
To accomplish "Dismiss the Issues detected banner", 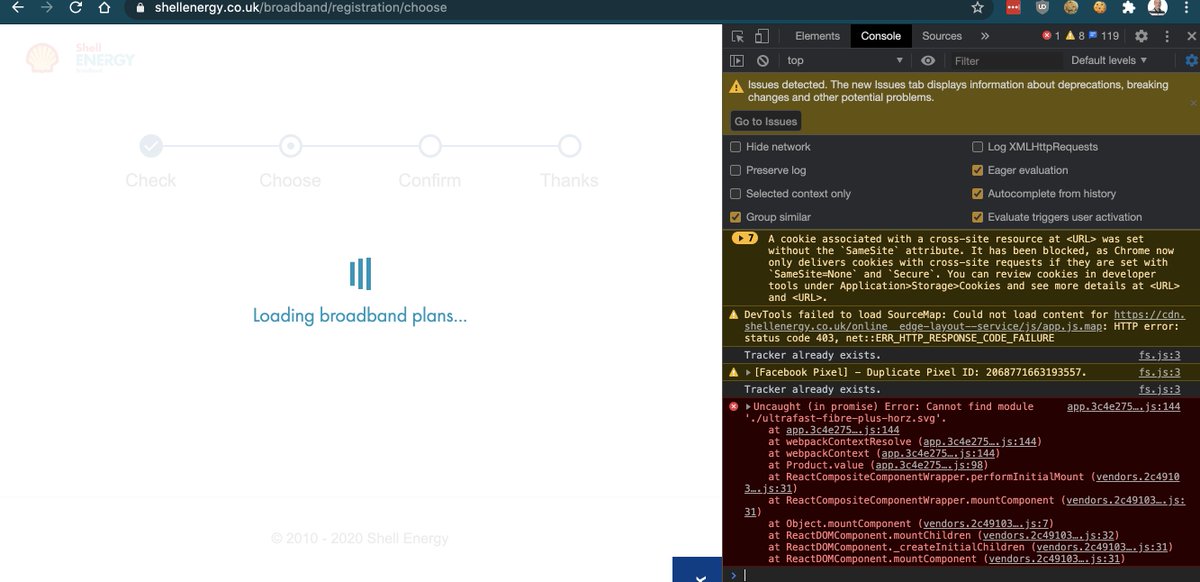I will tap(1192, 103).
